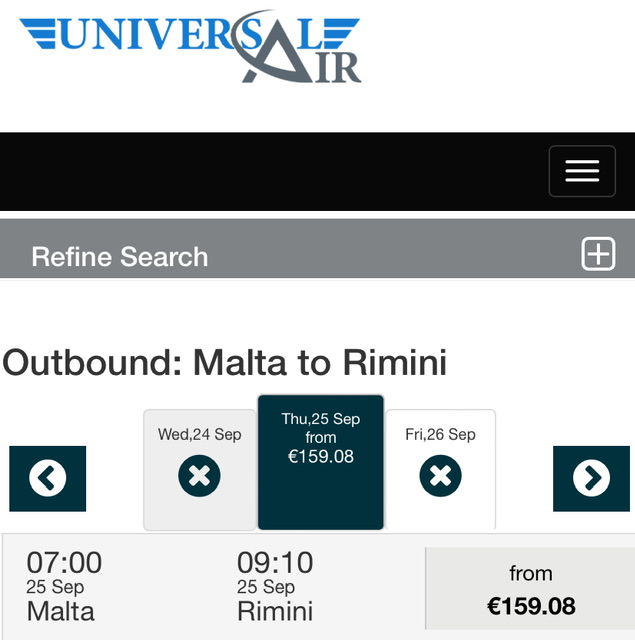Screen dimensions: 635x640
Task: Expand Refine Search with the plus icon
Action: pos(598,254)
